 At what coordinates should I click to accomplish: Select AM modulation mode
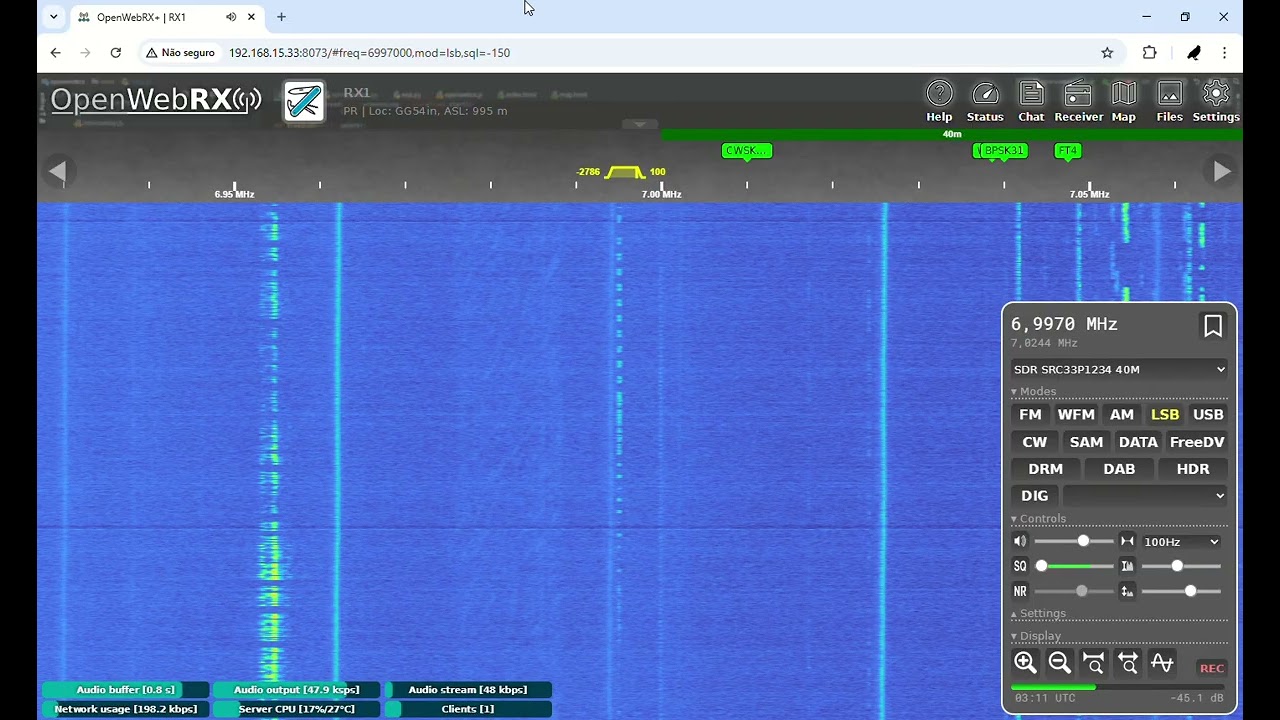pyautogui.click(x=1122, y=414)
